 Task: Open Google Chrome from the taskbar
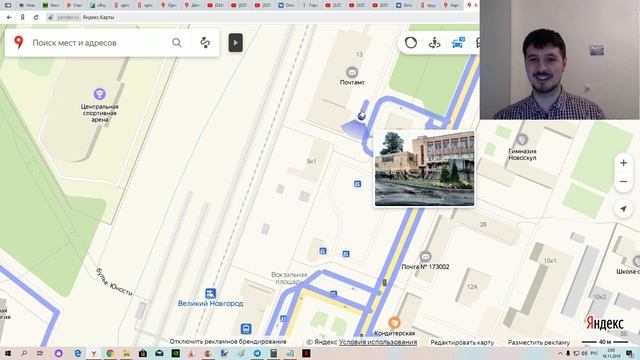coord(110,353)
